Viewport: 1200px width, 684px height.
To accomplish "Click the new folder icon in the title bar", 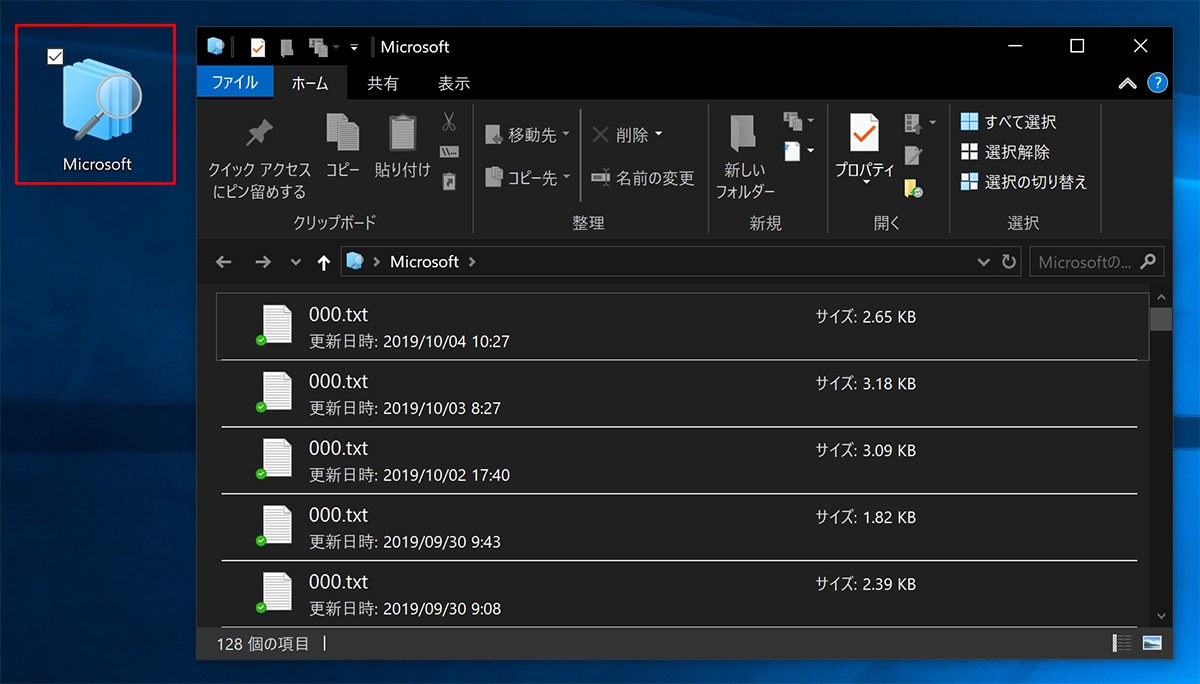I will pos(287,47).
